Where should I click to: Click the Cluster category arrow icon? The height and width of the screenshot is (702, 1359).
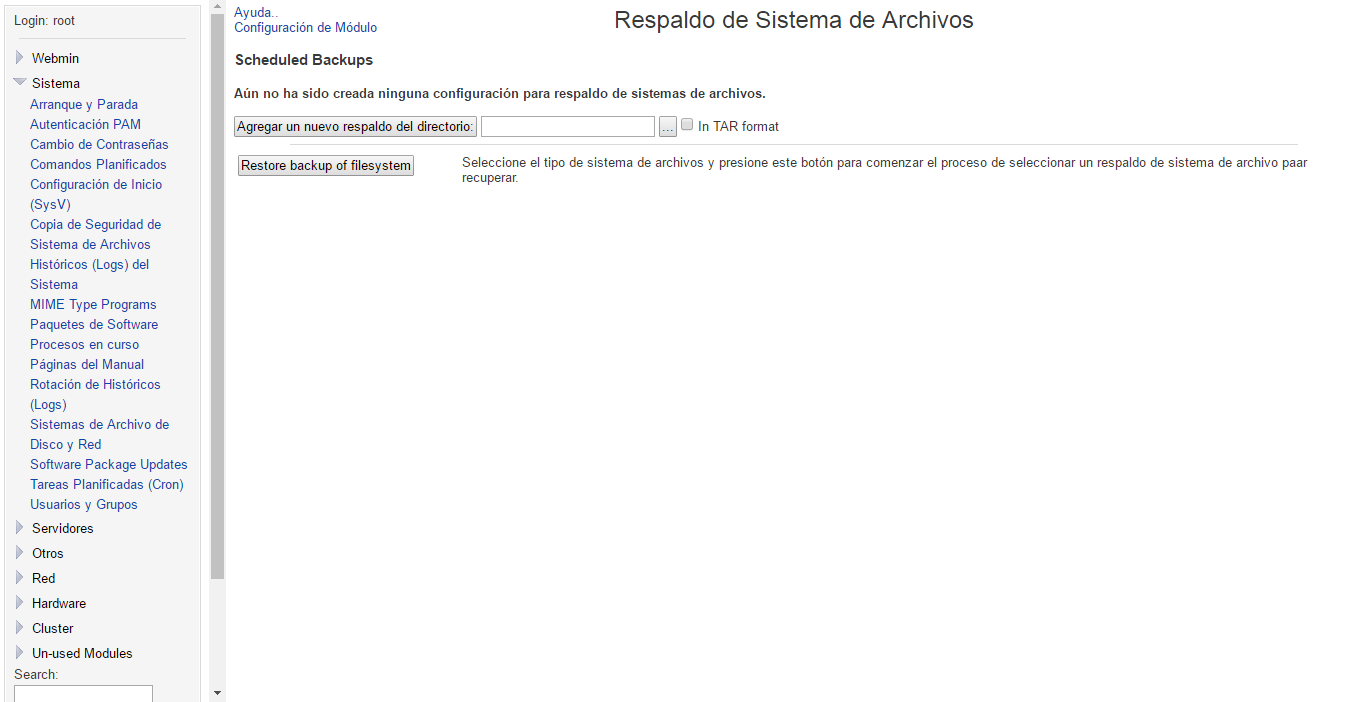19,628
